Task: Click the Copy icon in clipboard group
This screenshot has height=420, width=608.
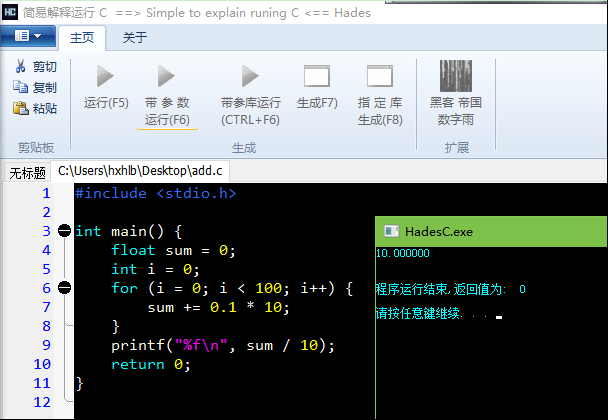Action: (x=21, y=88)
